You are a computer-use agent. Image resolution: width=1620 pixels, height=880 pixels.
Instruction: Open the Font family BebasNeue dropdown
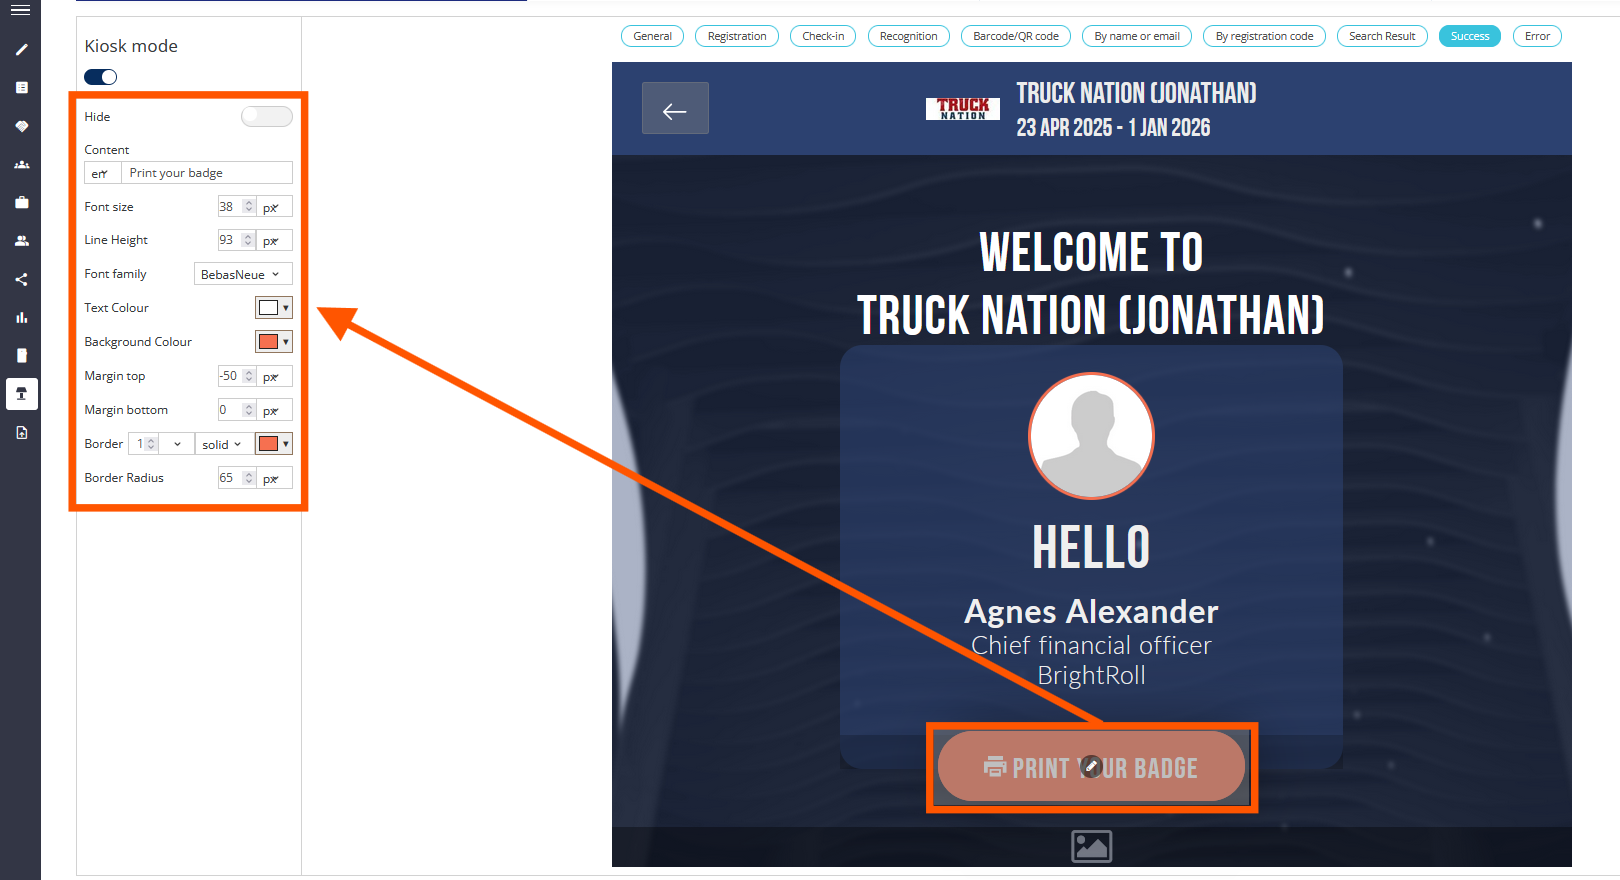(x=242, y=274)
